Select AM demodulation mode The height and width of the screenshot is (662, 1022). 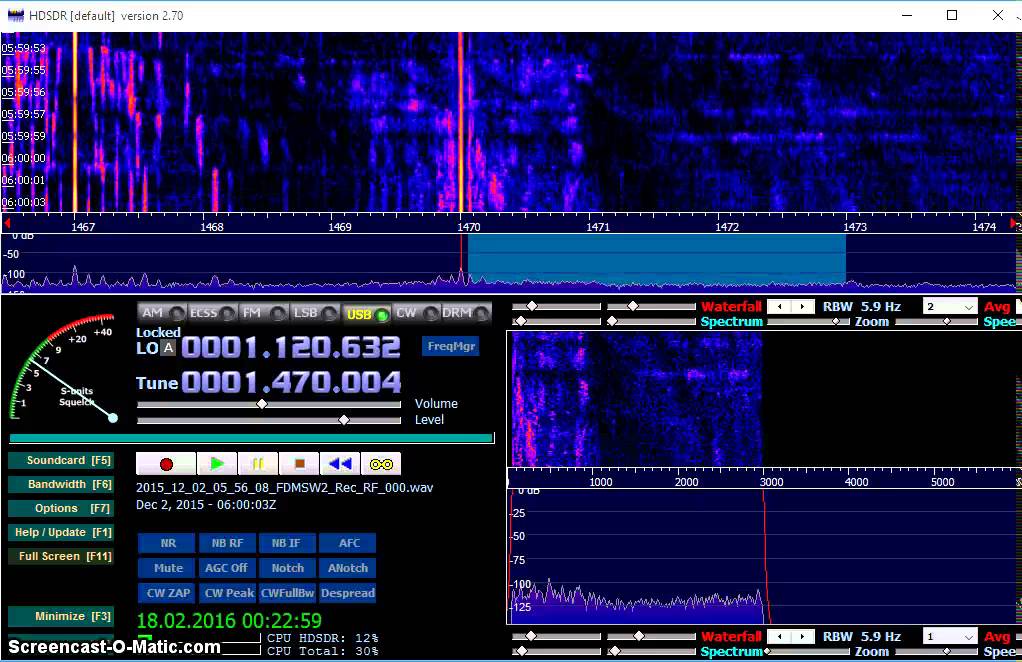tap(162, 313)
